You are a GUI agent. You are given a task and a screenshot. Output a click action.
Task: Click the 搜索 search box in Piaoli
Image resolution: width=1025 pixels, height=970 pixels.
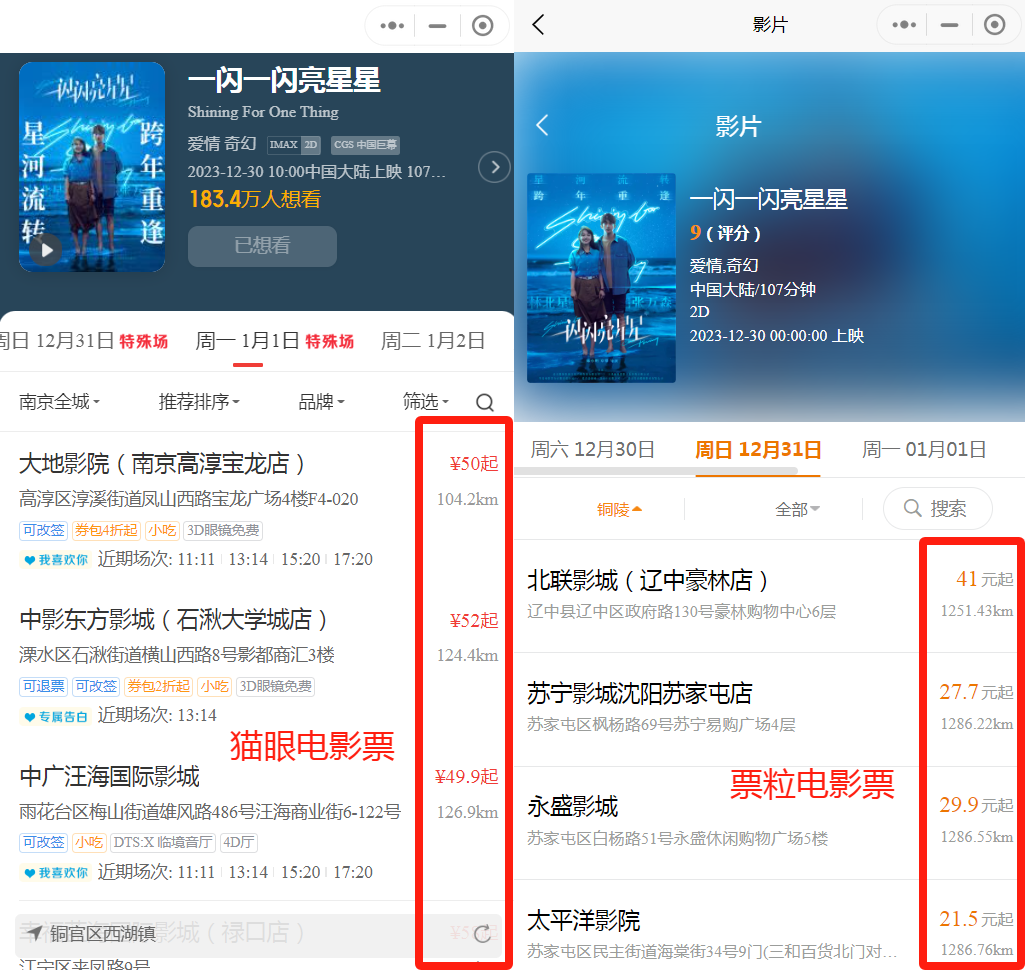click(x=937, y=509)
